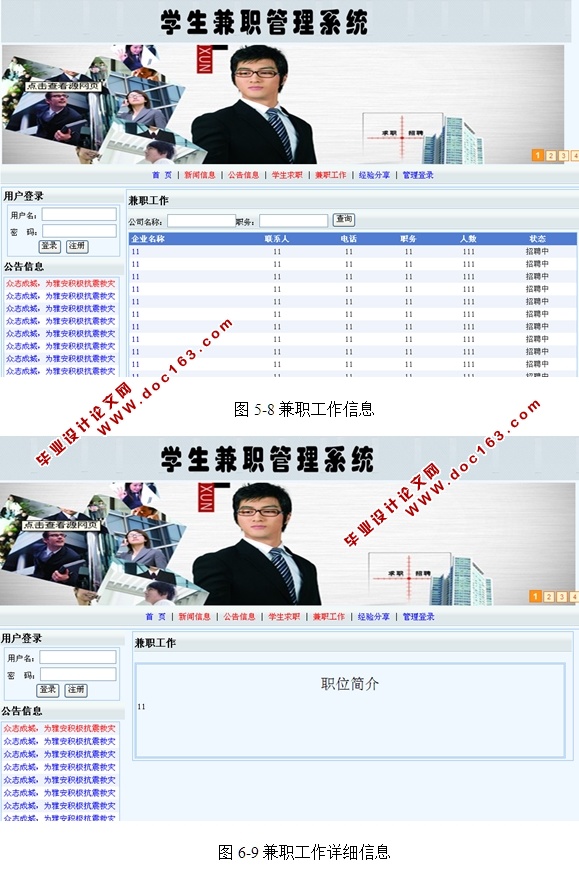
Task: Click the 企业名称 column header
Action: point(148,239)
